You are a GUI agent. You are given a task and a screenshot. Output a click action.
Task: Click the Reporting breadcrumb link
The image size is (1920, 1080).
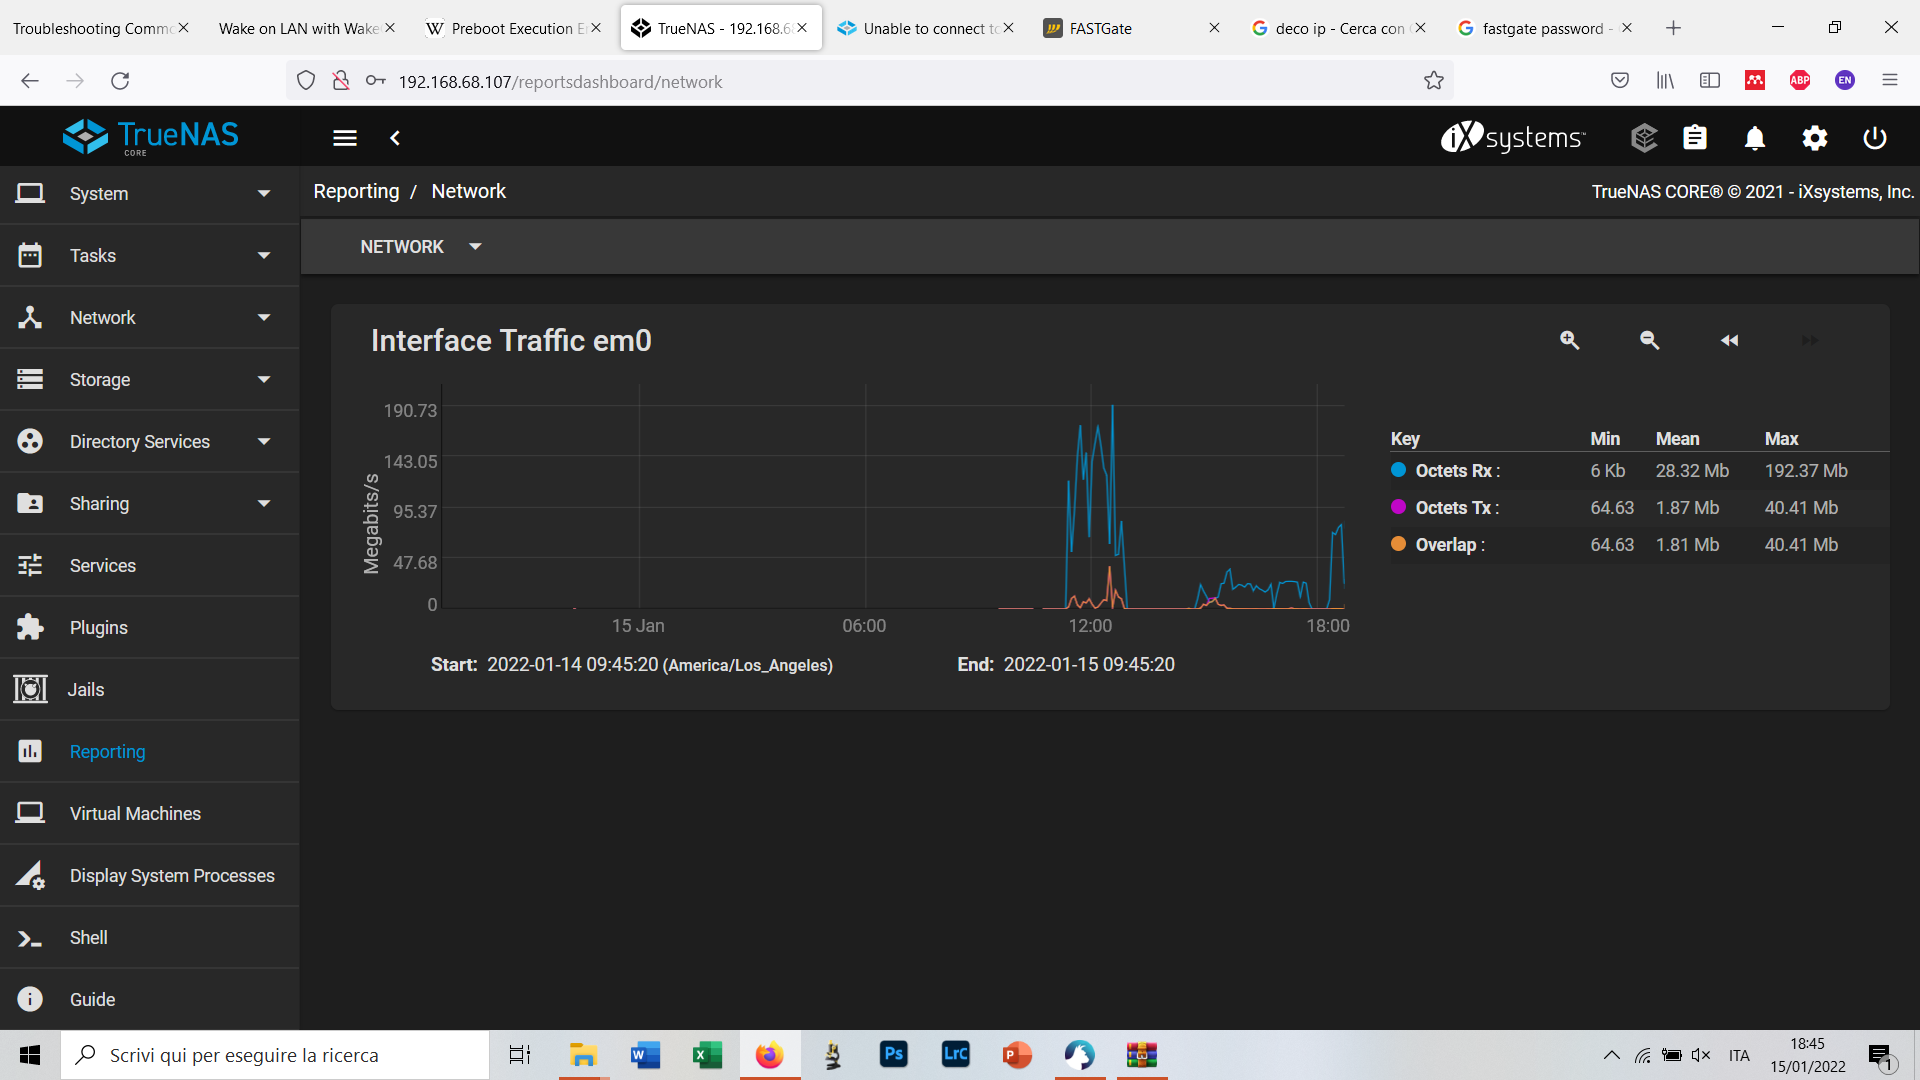(356, 191)
